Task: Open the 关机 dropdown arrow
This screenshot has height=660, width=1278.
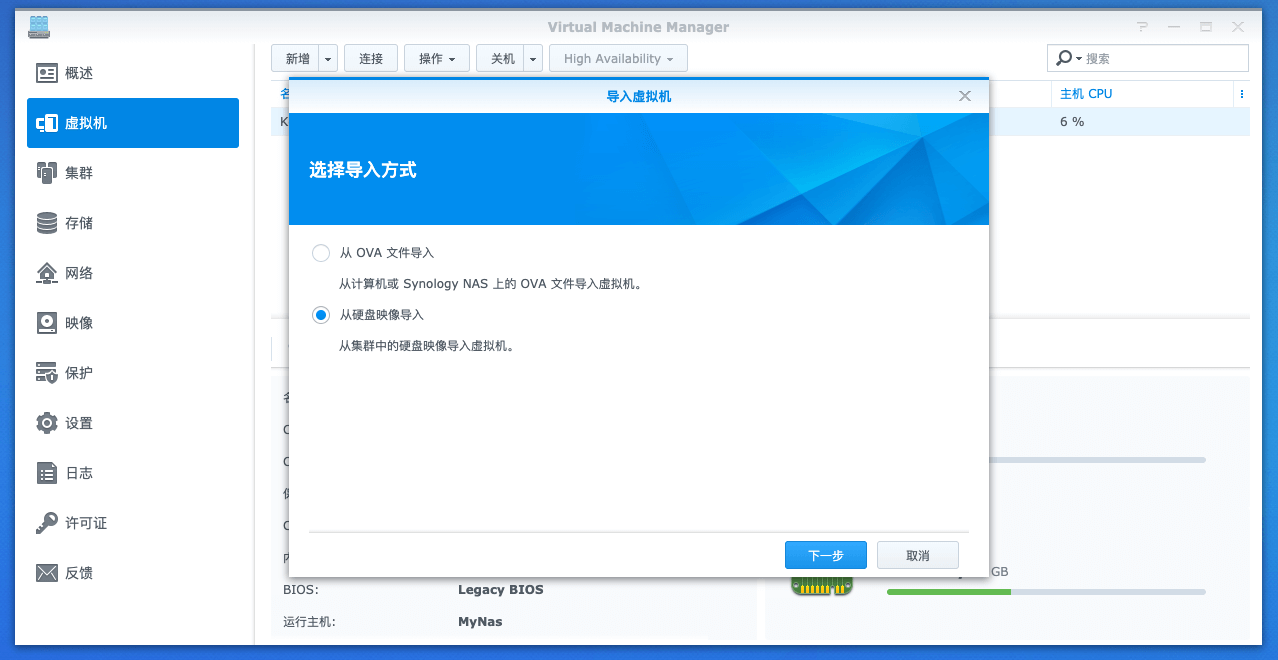Action: [532, 57]
